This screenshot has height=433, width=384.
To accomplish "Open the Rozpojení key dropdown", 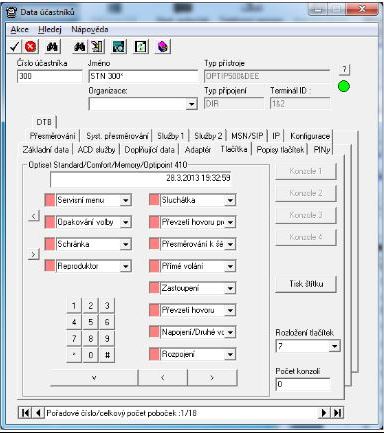I will (x=230, y=354).
